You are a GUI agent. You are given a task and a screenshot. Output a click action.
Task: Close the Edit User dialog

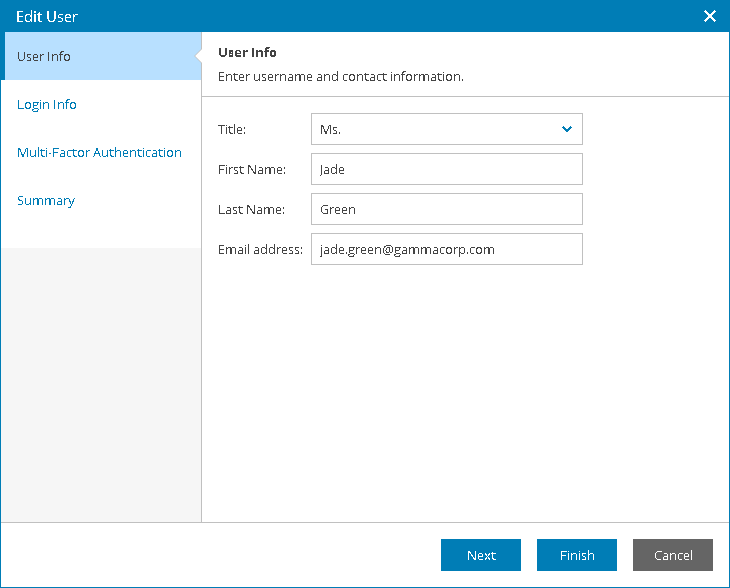pyautogui.click(x=710, y=16)
